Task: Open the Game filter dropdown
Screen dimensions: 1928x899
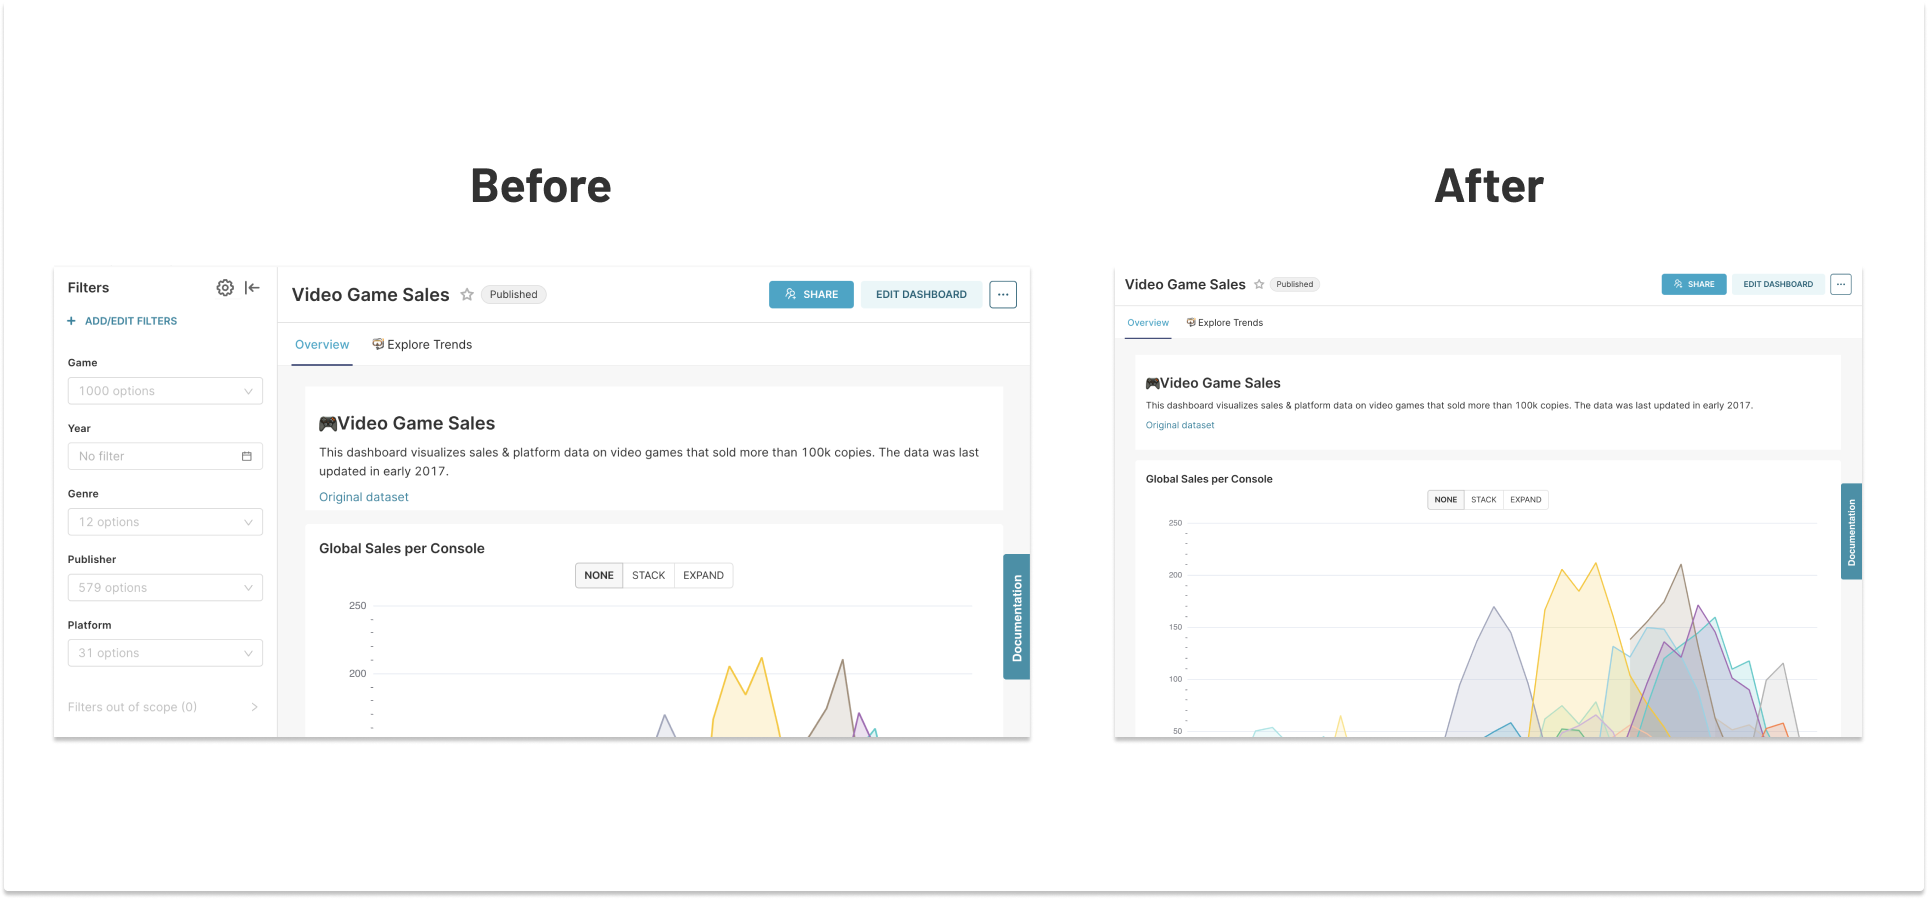Action: click(x=165, y=391)
